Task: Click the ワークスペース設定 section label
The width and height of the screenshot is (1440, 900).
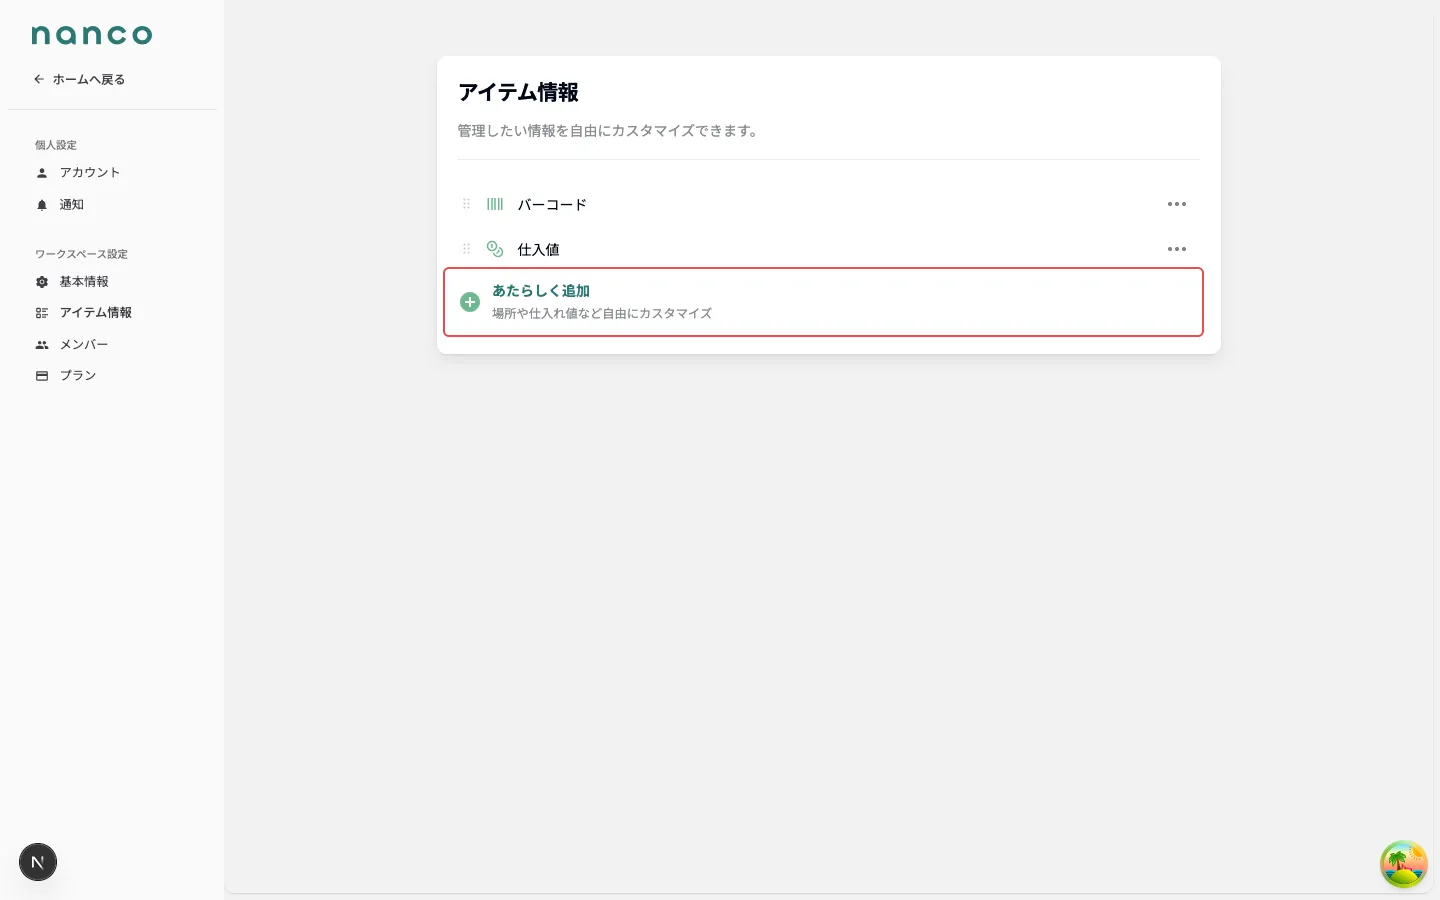Action: [x=81, y=254]
